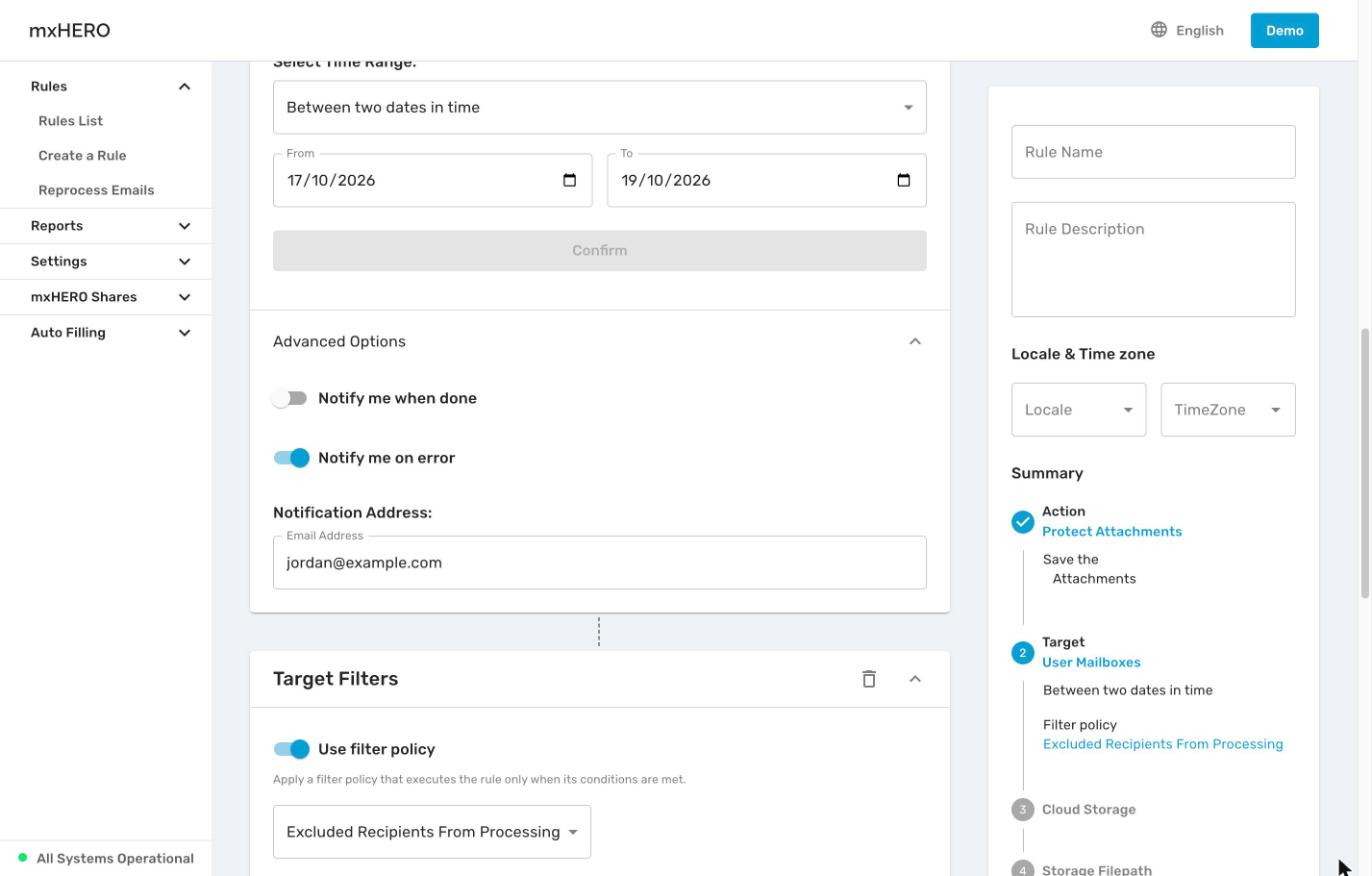Click the Storage Filepath step label

tap(1097, 870)
